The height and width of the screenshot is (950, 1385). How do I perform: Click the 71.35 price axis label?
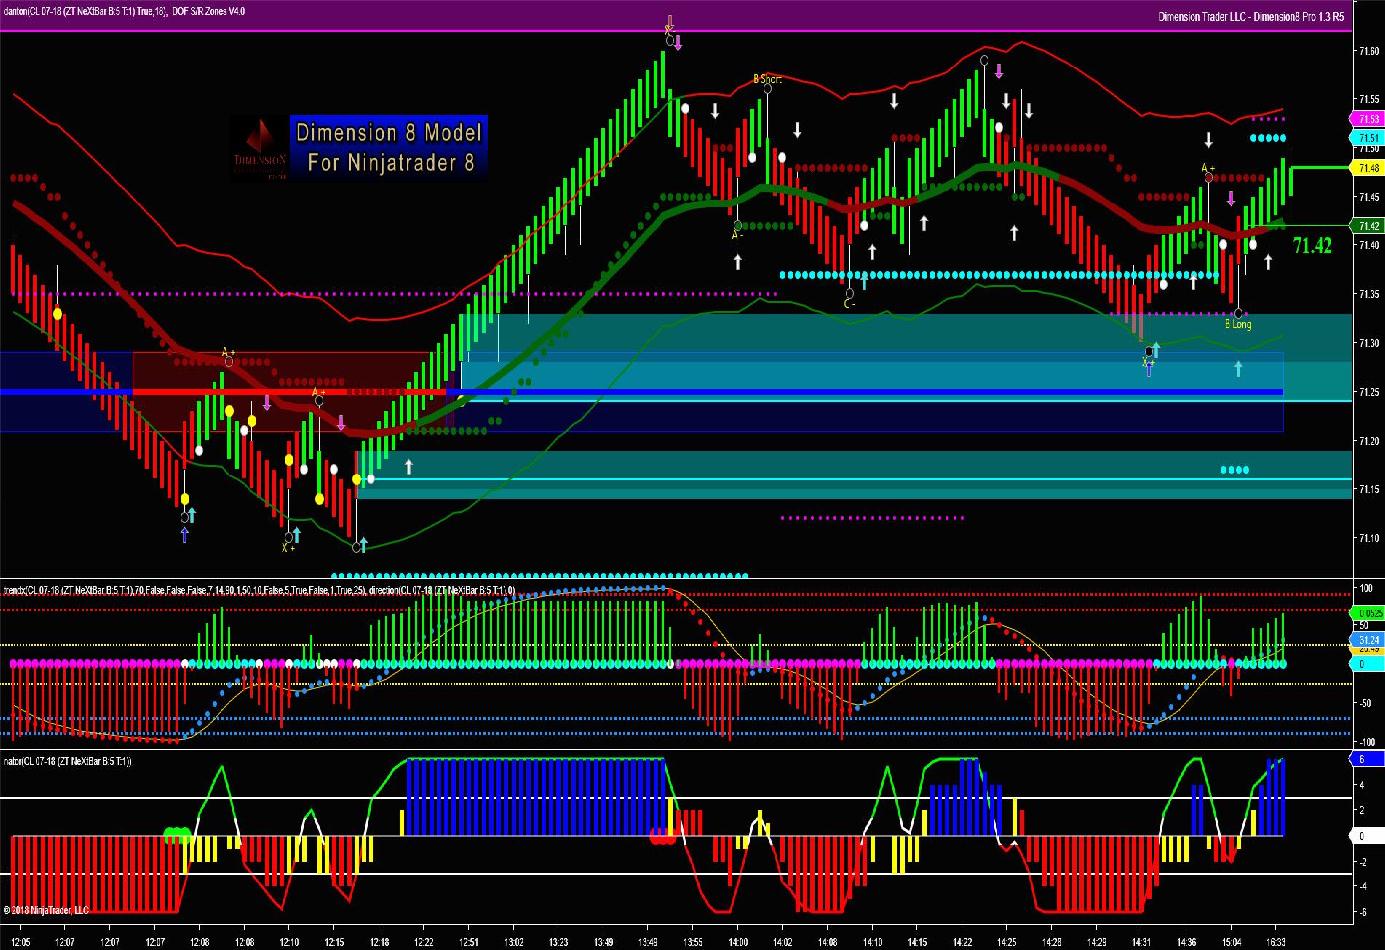pyautogui.click(x=1369, y=294)
